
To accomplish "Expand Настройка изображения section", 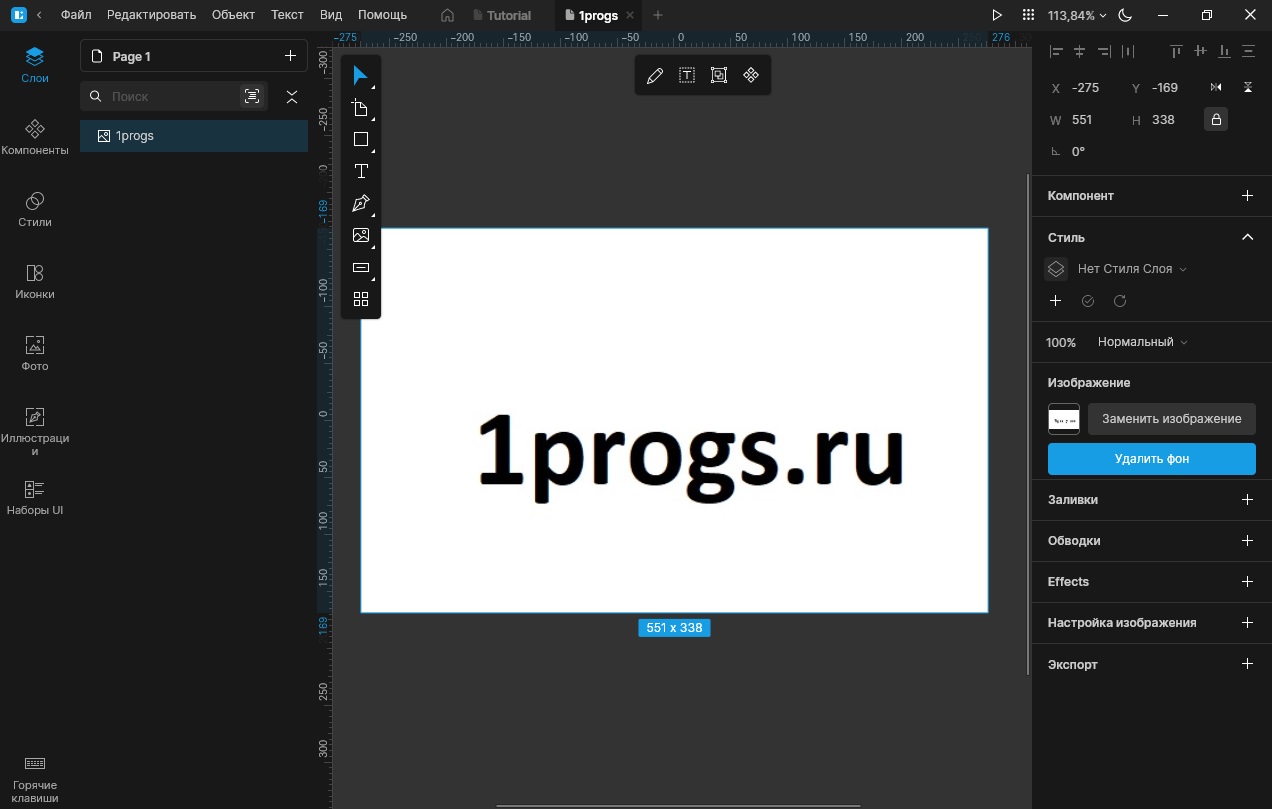I will pos(1247,622).
